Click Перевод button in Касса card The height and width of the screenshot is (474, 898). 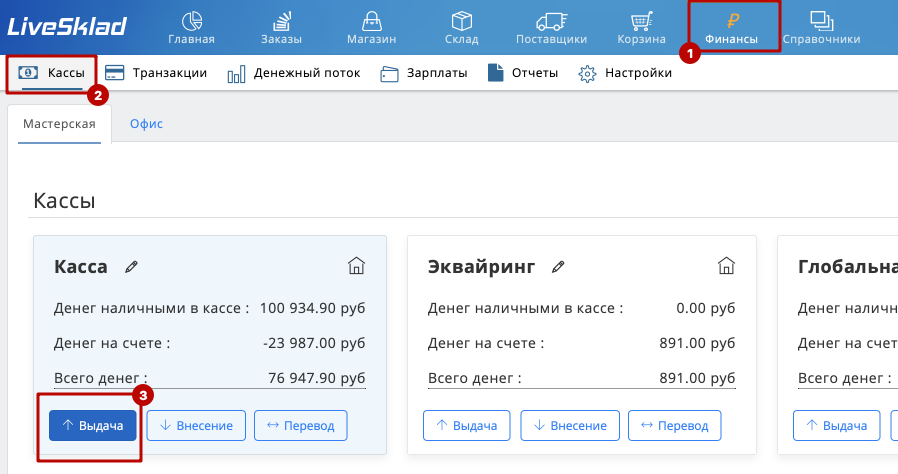coord(301,425)
